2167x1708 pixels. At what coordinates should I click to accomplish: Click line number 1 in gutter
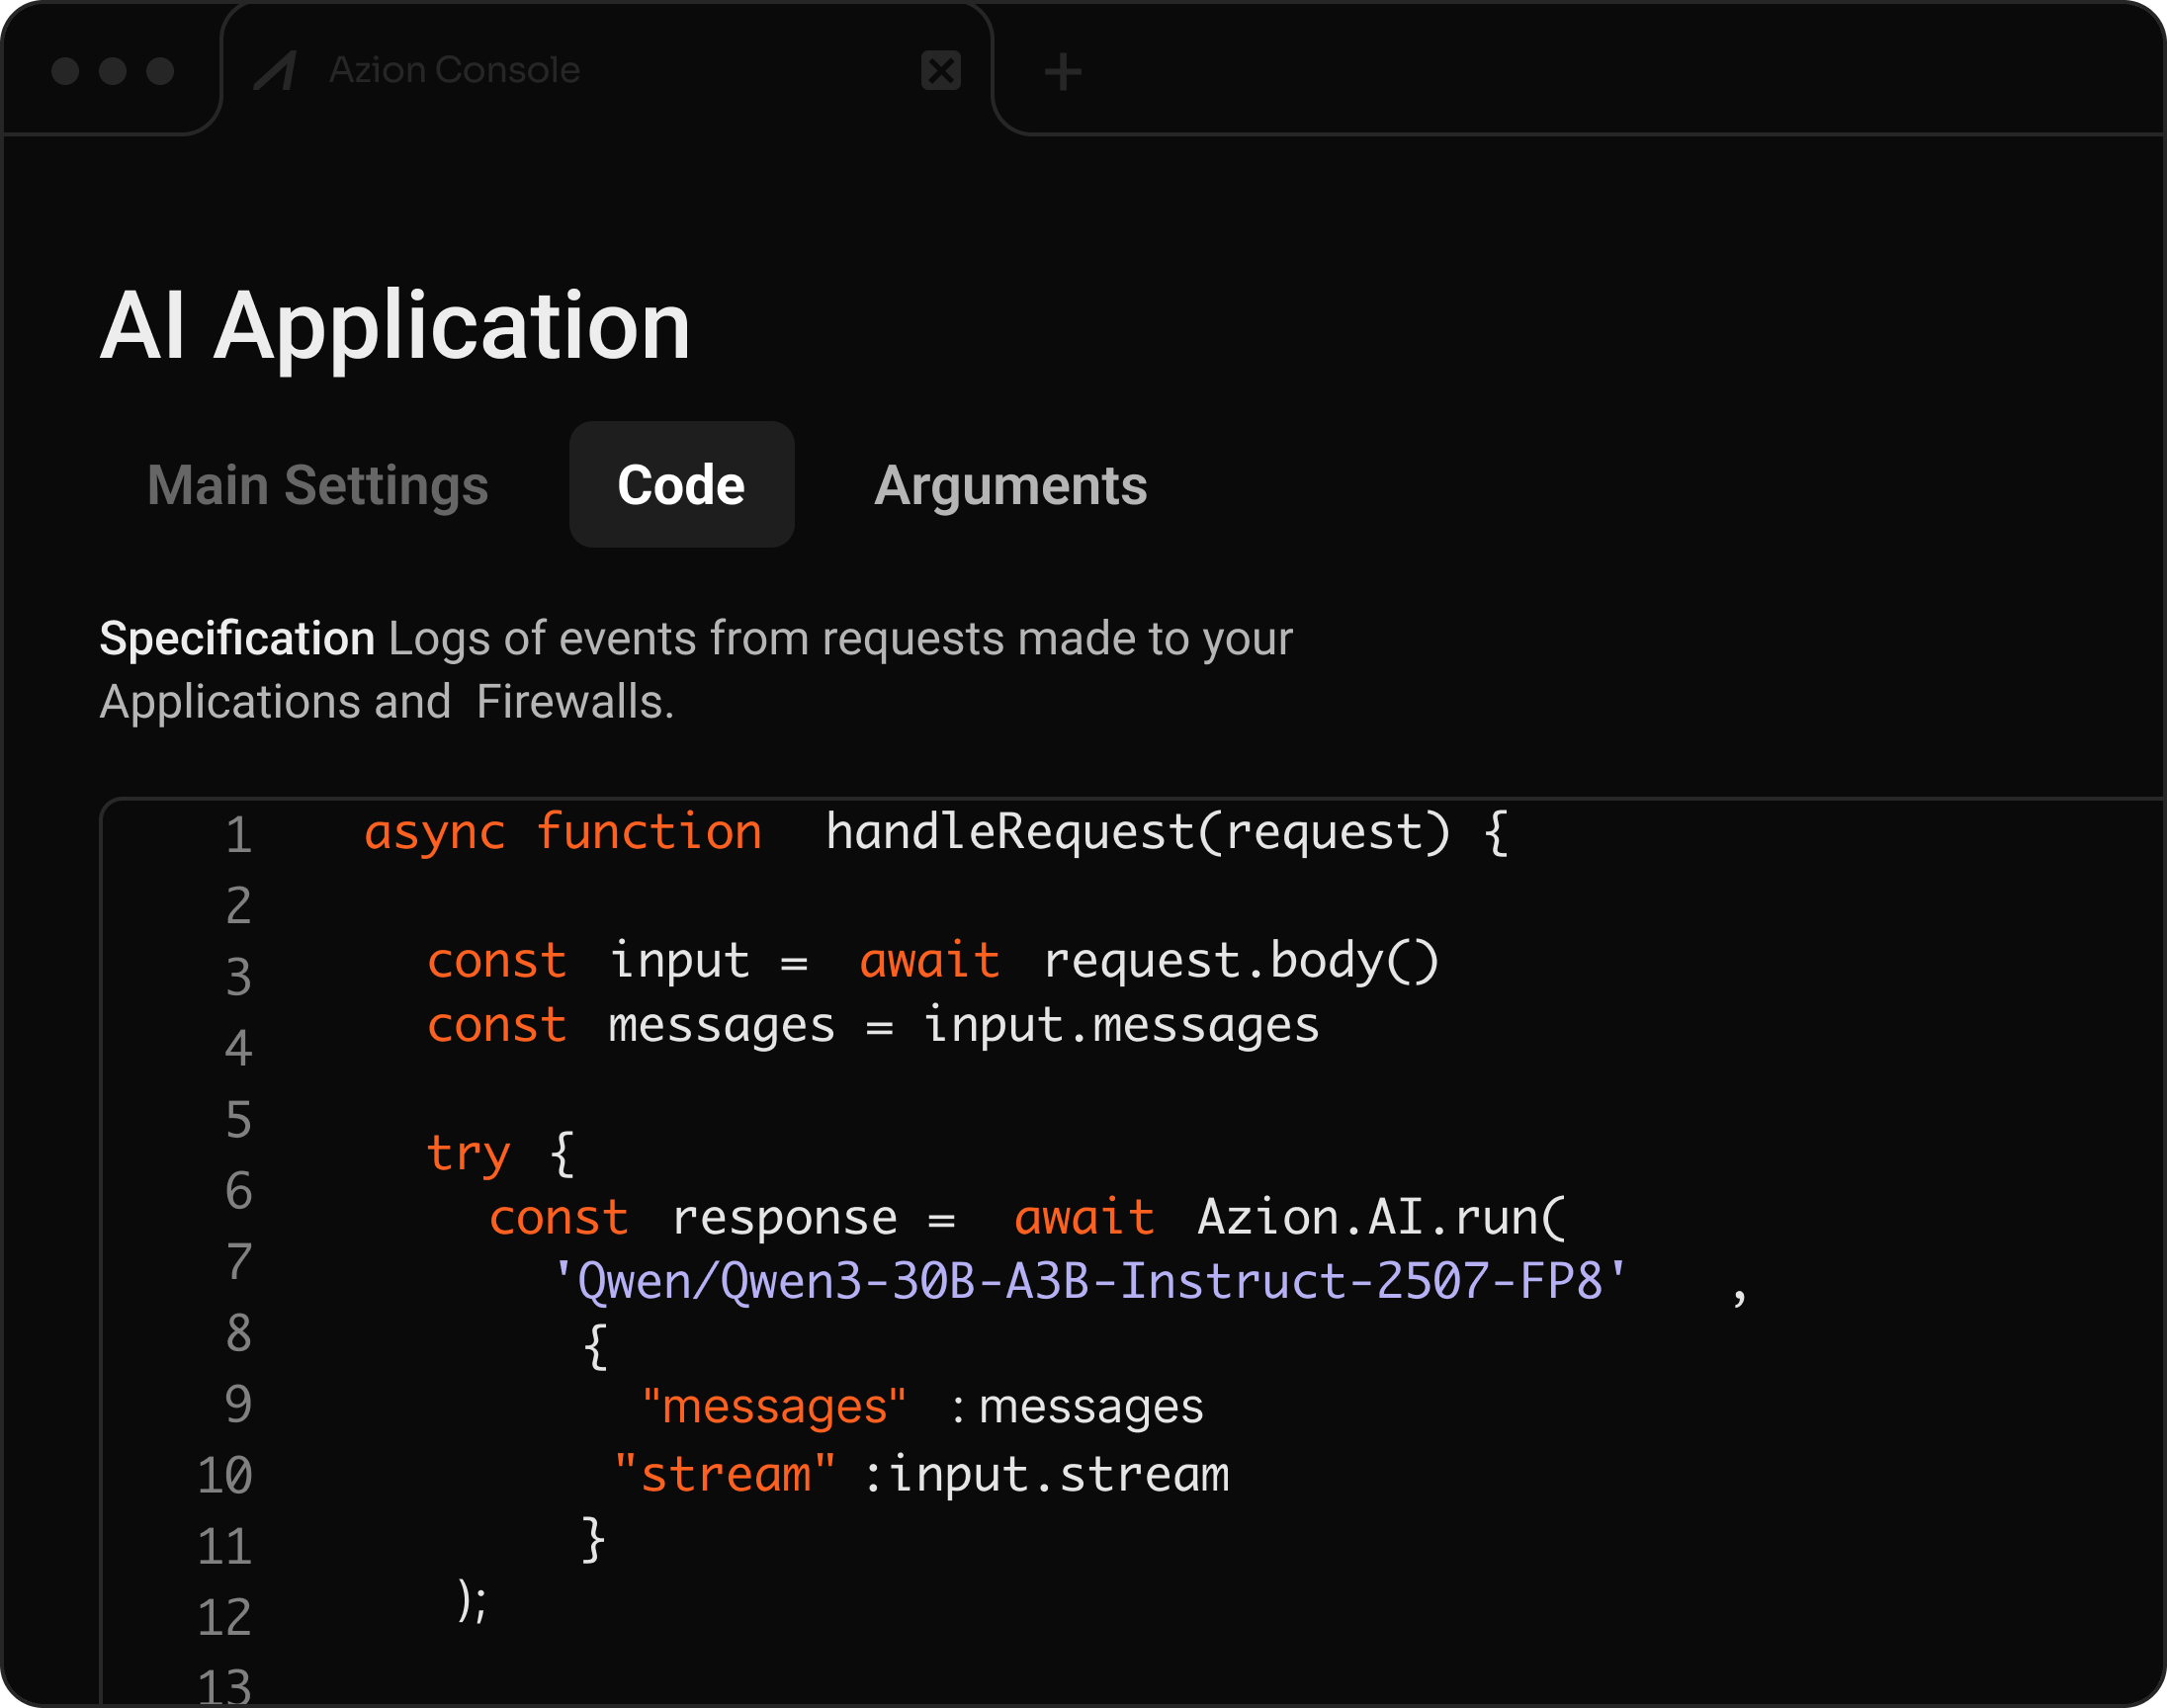(238, 835)
